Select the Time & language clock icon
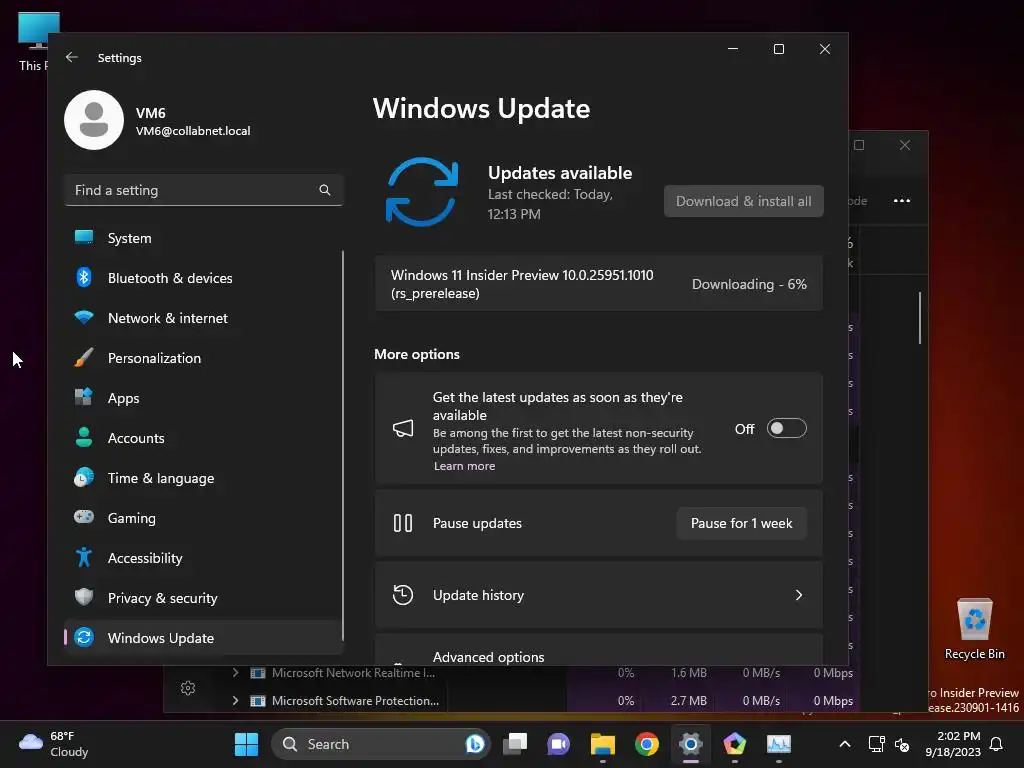Screen dimensions: 1024x768 [x=84, y=478]
